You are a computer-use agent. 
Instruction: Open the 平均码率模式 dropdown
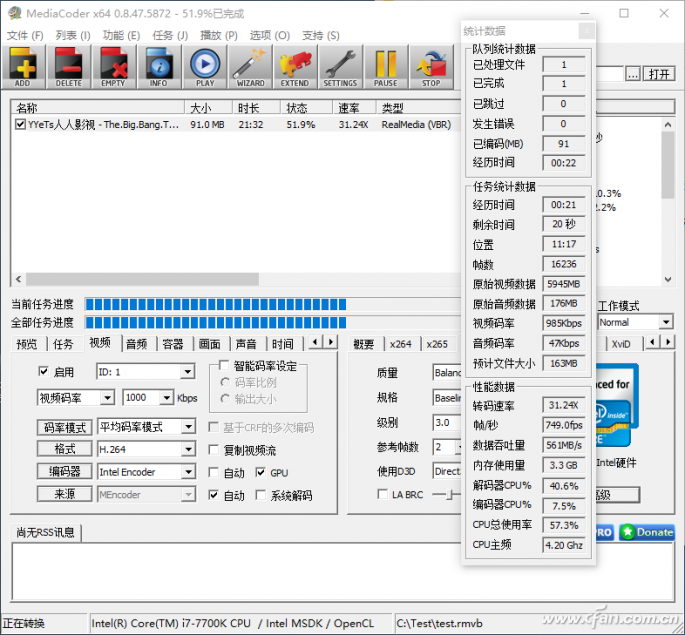[x=188, y=427]
